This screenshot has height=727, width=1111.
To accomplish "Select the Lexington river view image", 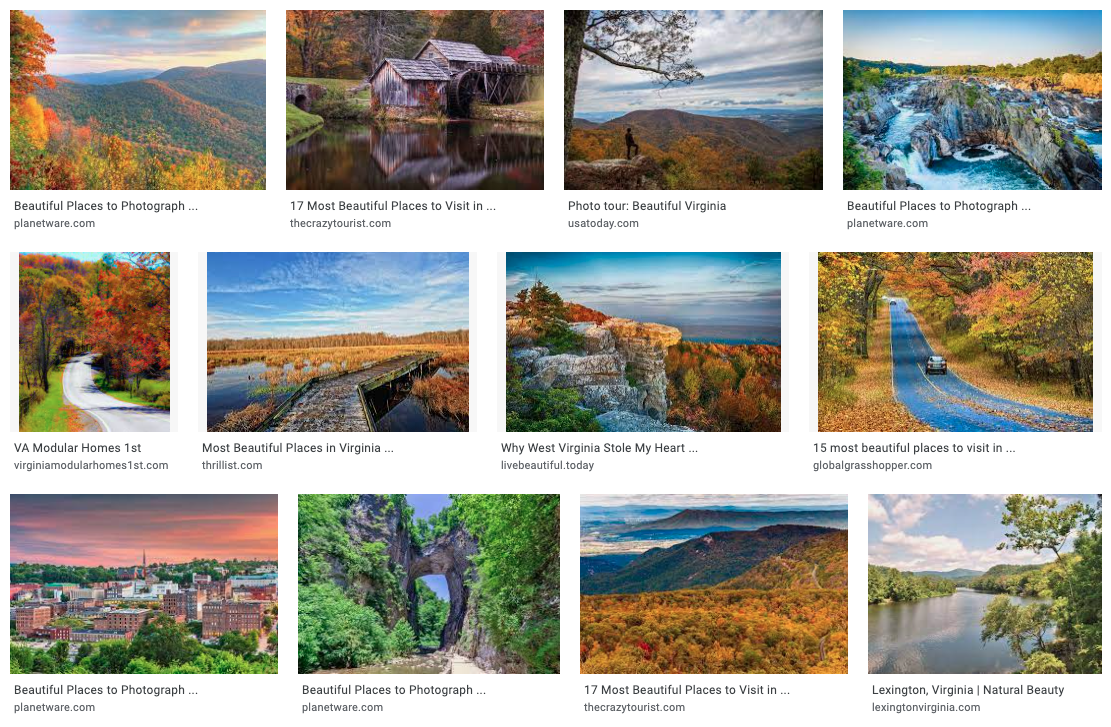I will click(x=985, y=584).
